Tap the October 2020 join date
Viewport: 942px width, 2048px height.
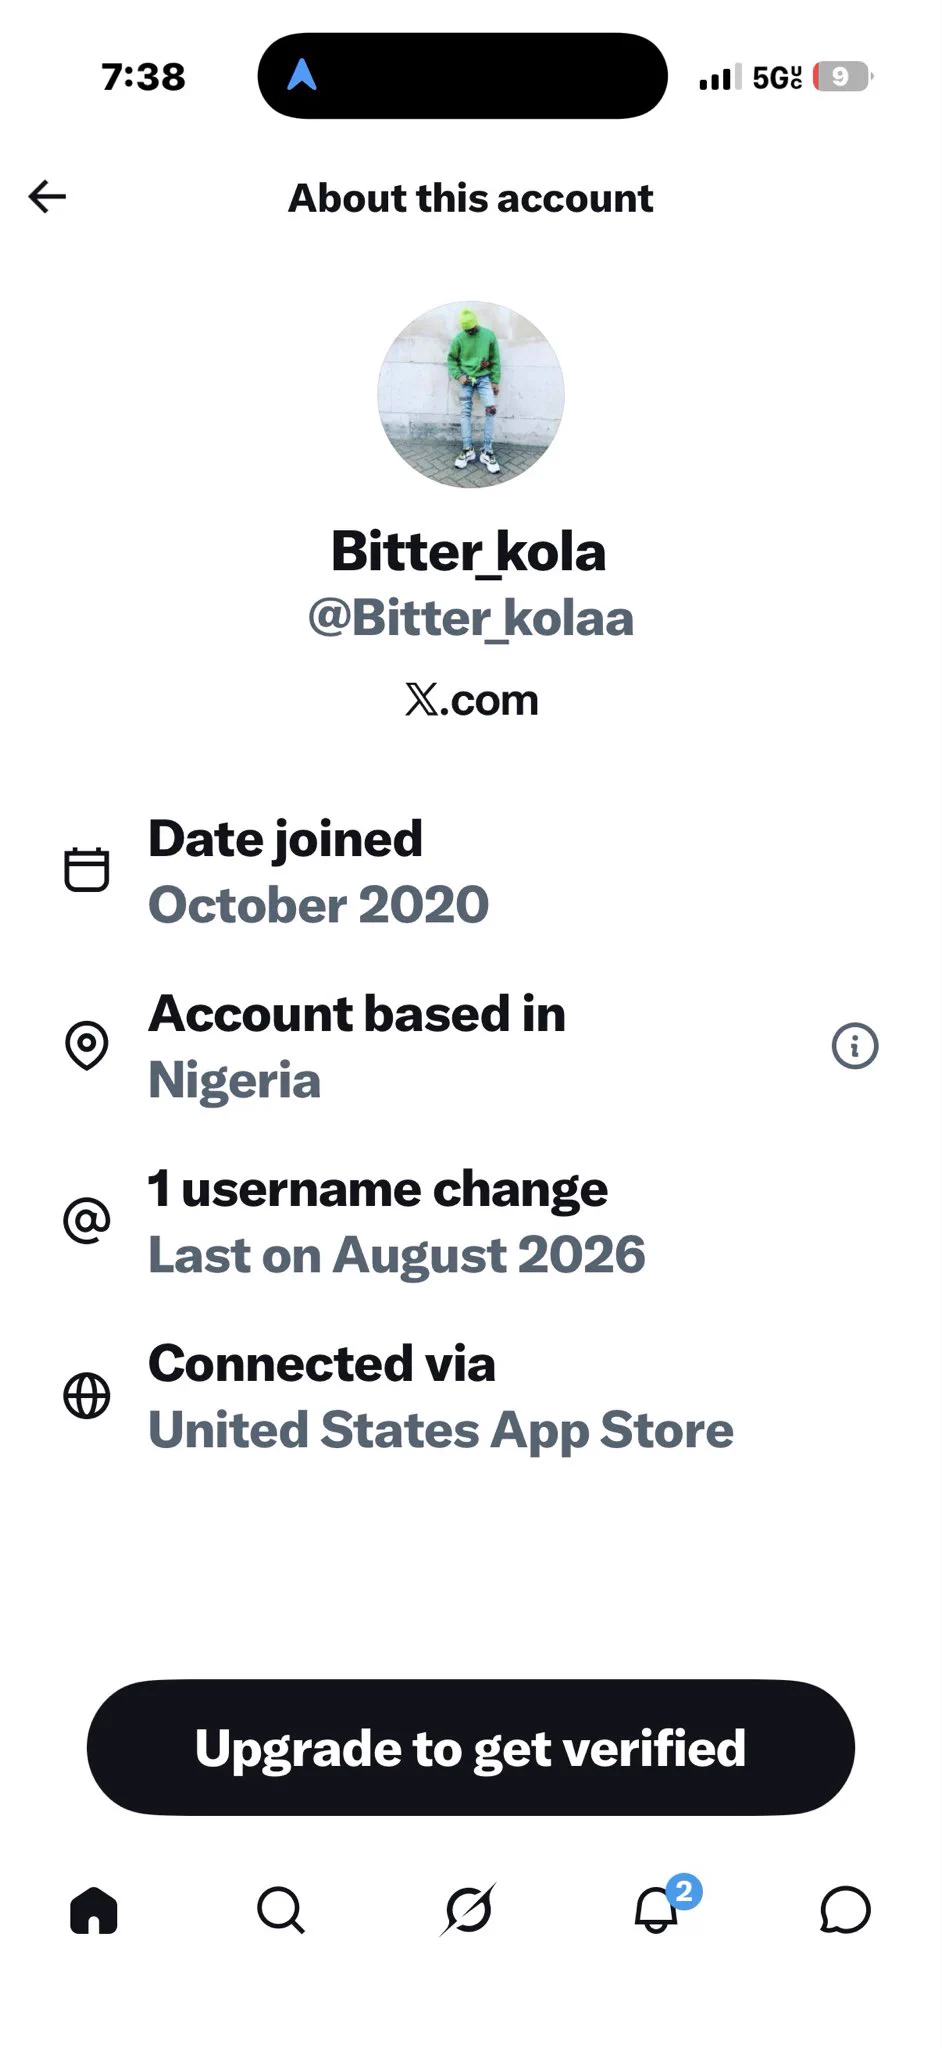point(319,905)
